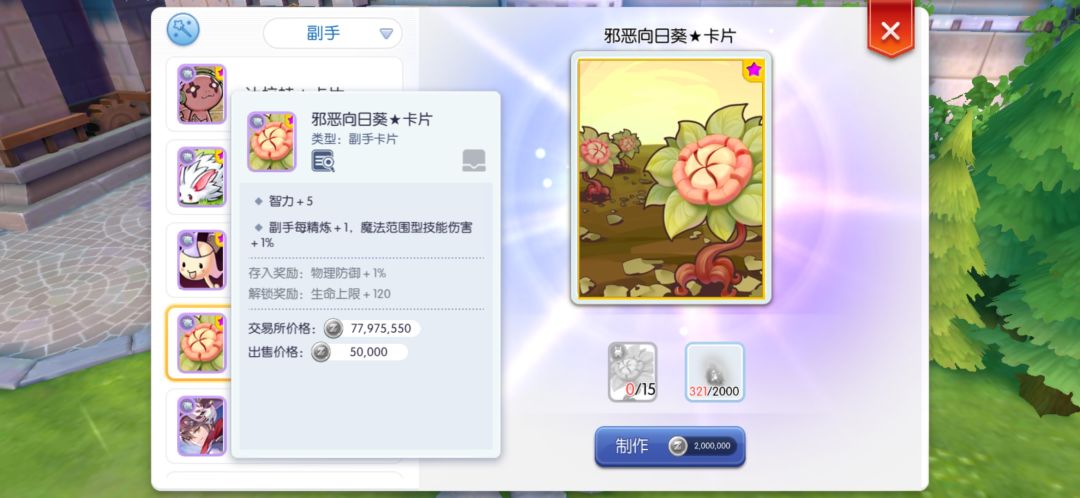The width and height of the screenshot is (1080, 498).
Task: Select the brown cookie doll card in the list
Action: click(x=202, y=94)
